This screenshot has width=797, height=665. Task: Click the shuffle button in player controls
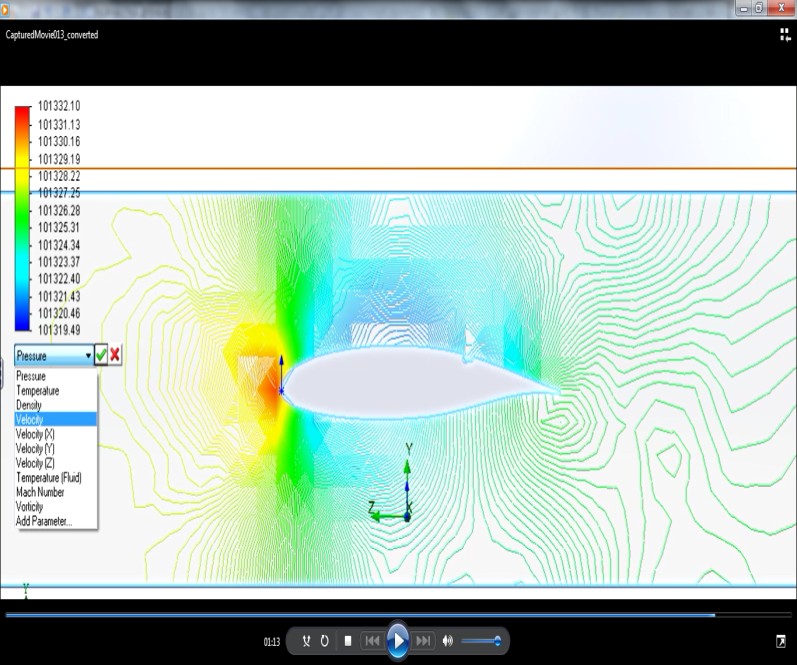coord(306,641)
